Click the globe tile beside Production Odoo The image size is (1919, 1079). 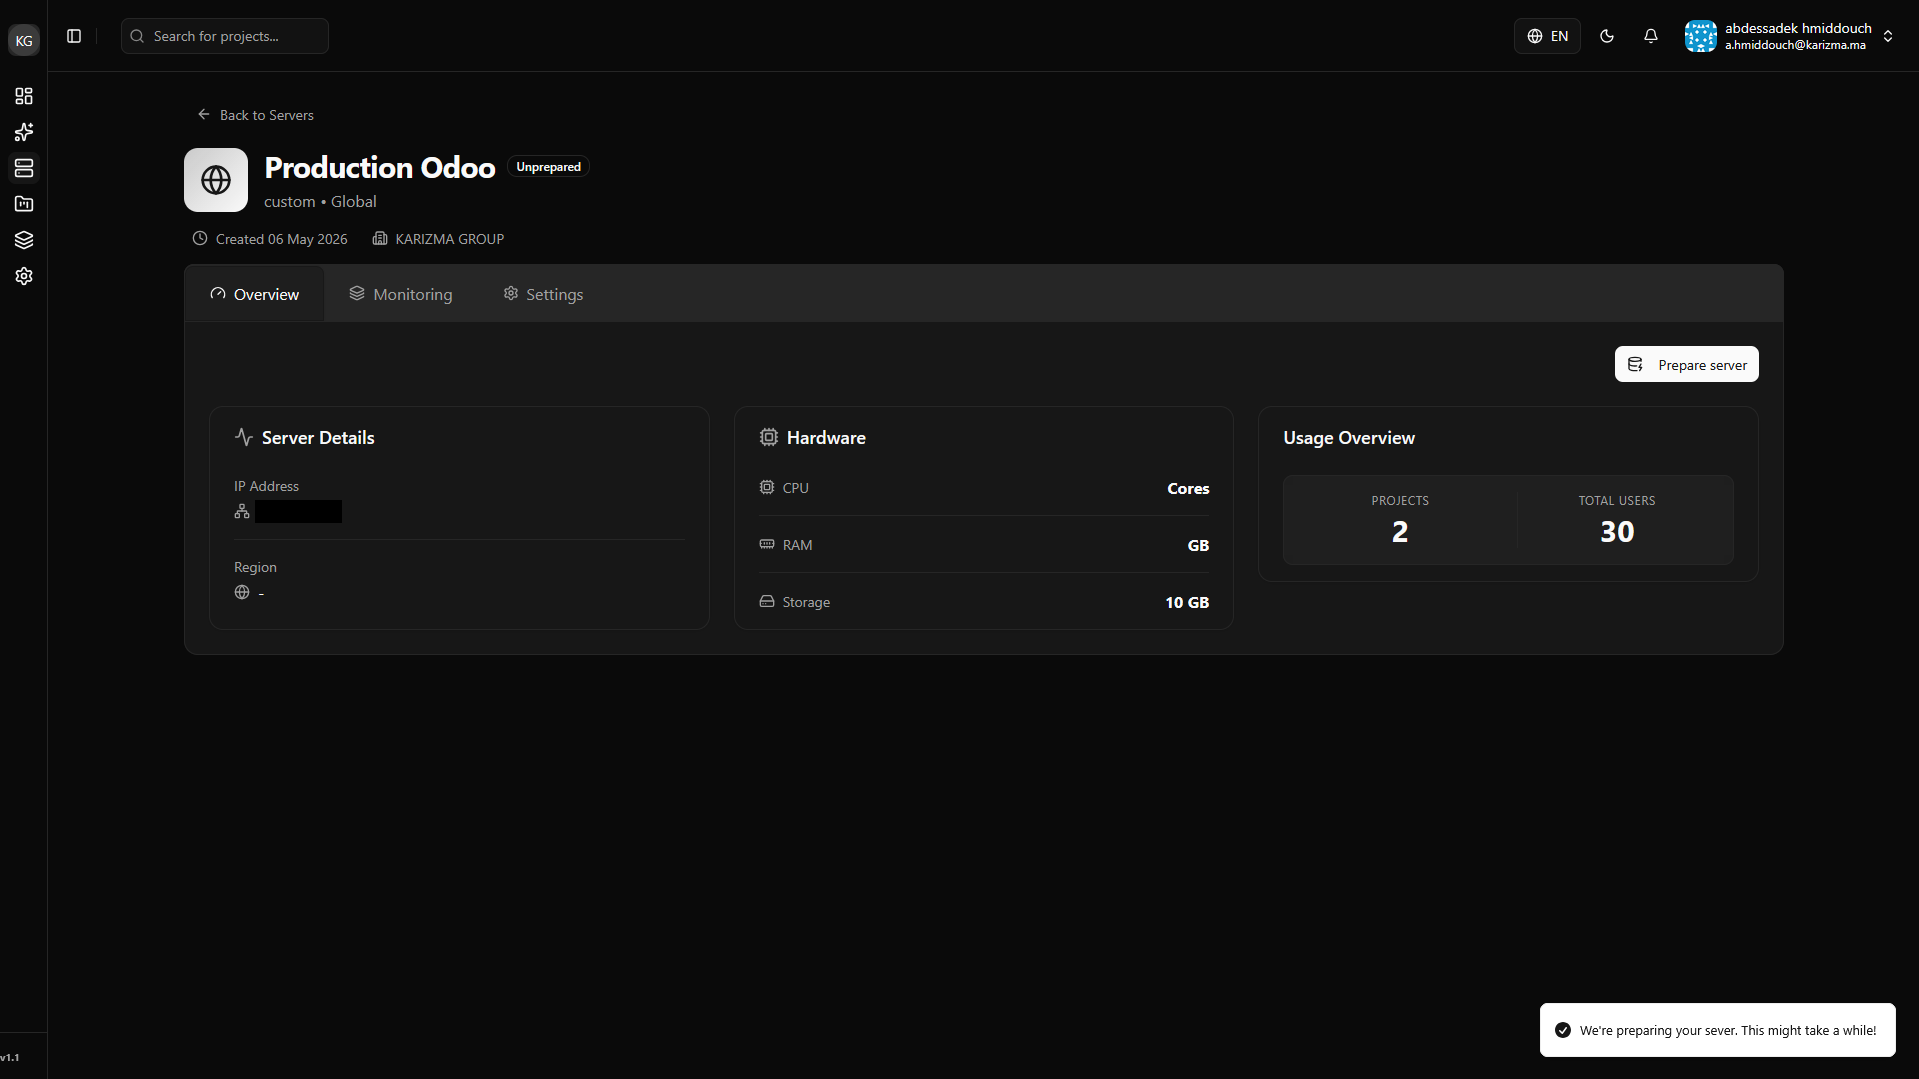pos(216,180)
